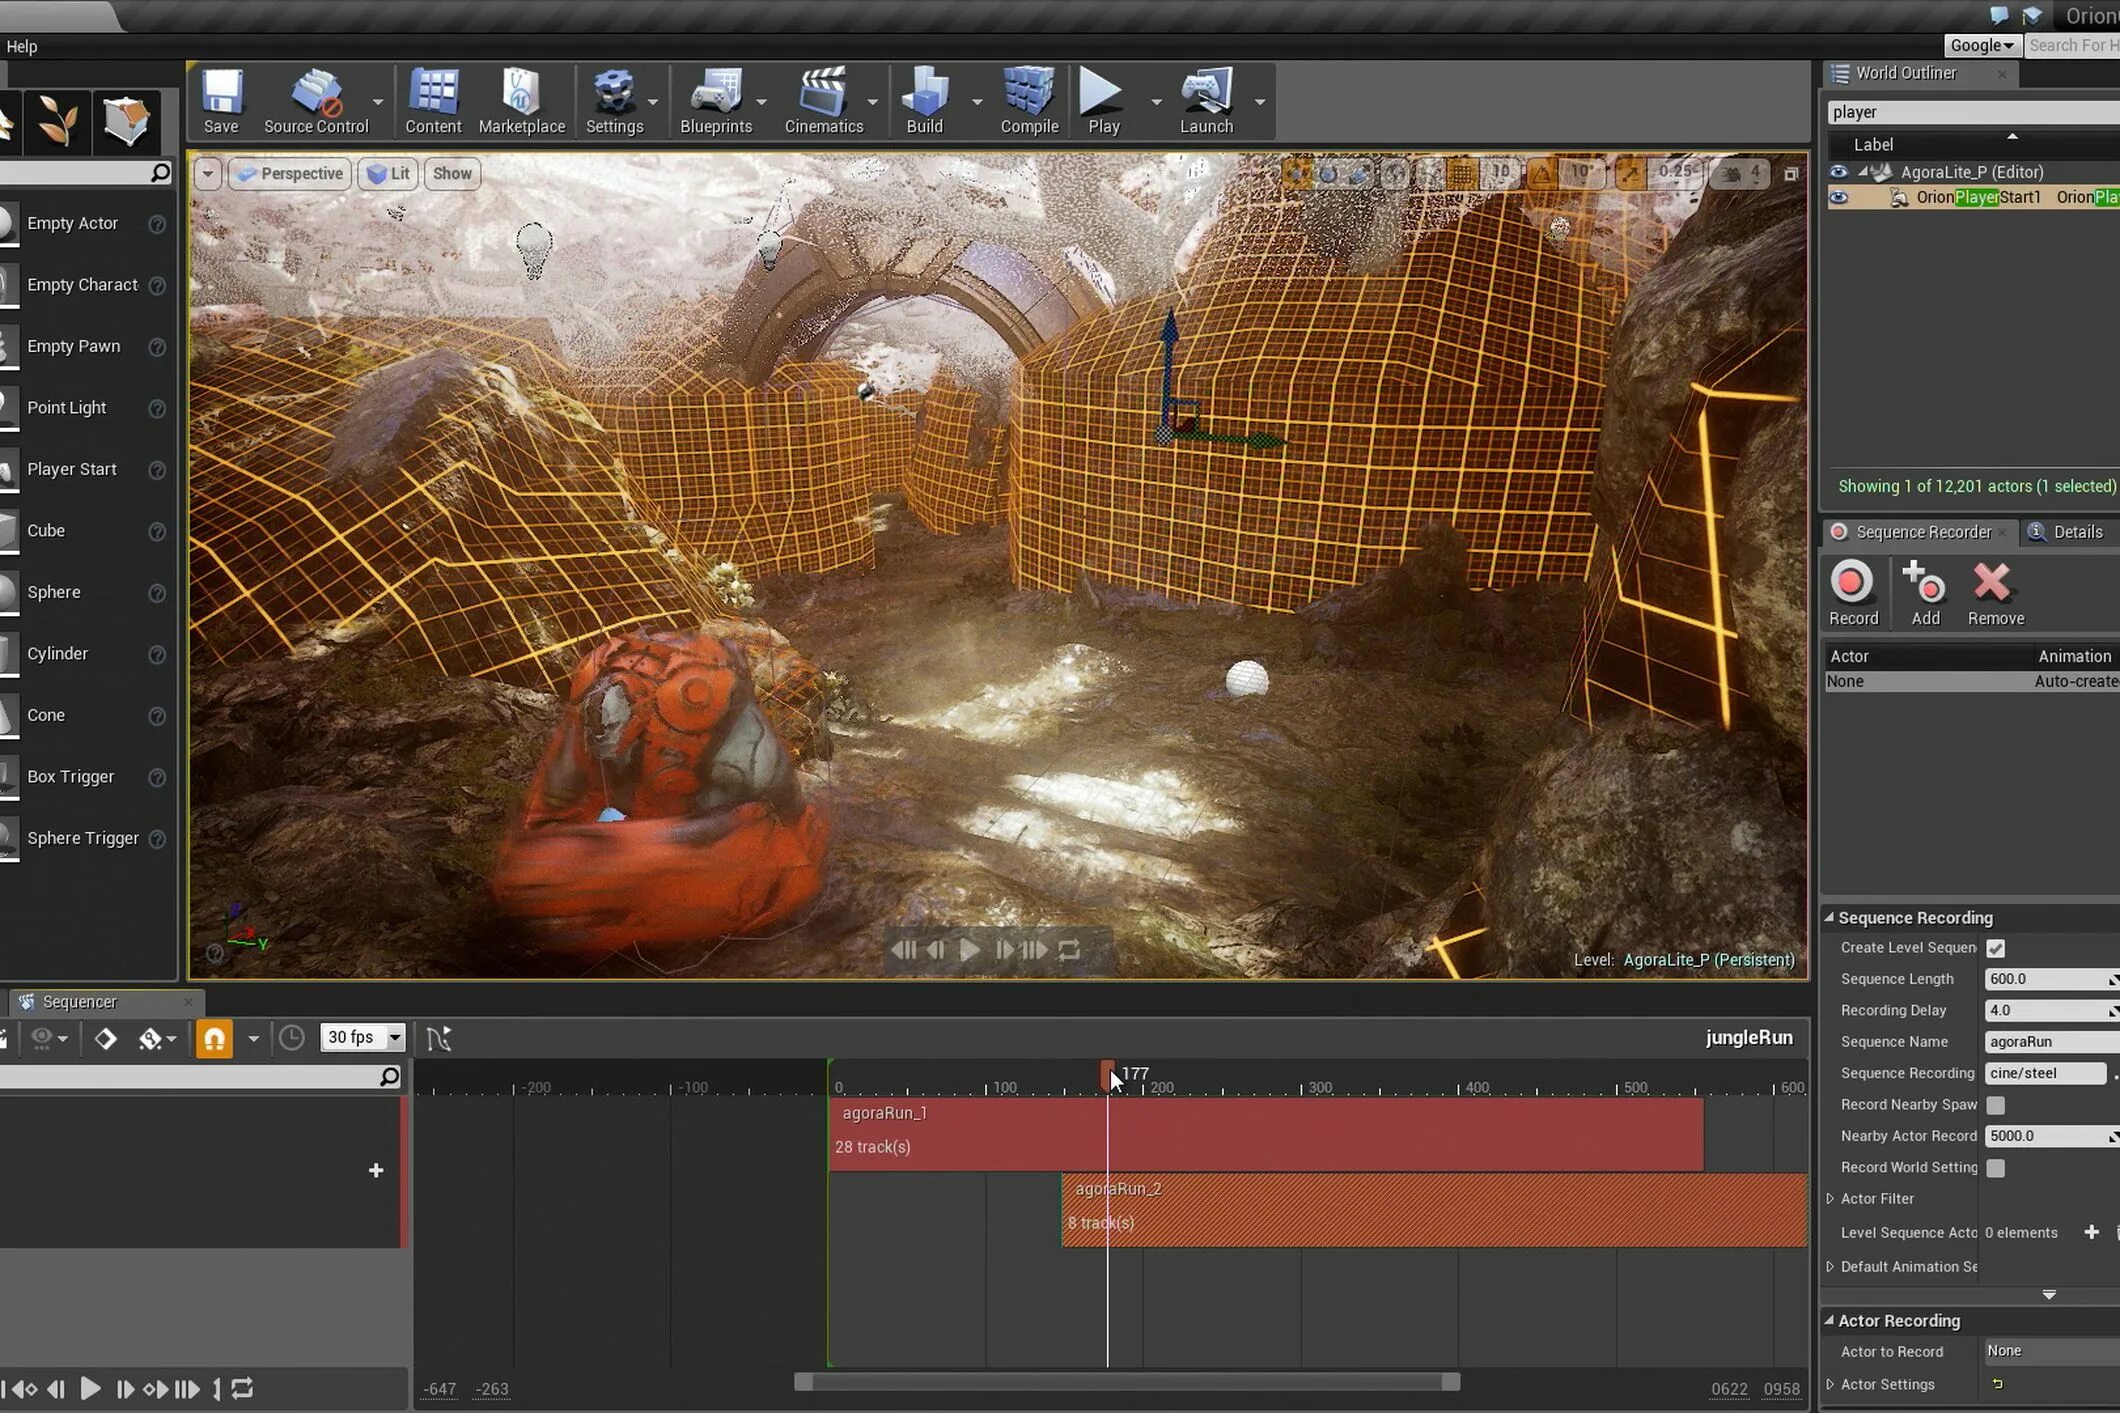Toggle Create Level Sequence checkbox
This screenshot has width=2120, height=1413.
(1995, 948)
